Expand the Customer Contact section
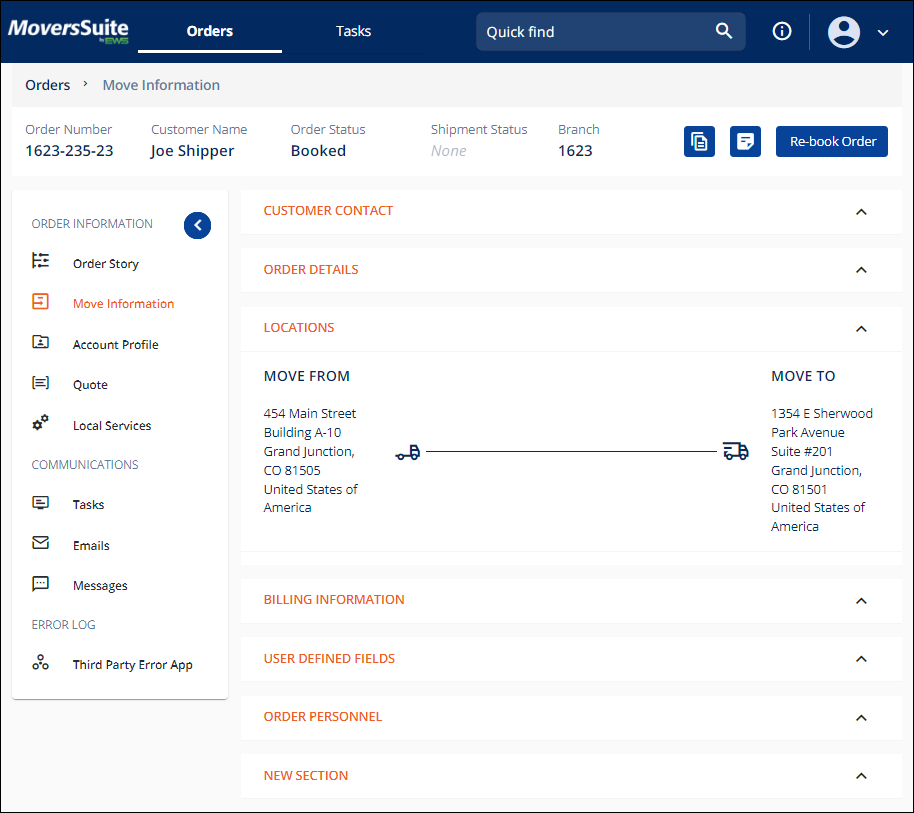The height and width of the screenshot is (813, 914). pos(861,212)
